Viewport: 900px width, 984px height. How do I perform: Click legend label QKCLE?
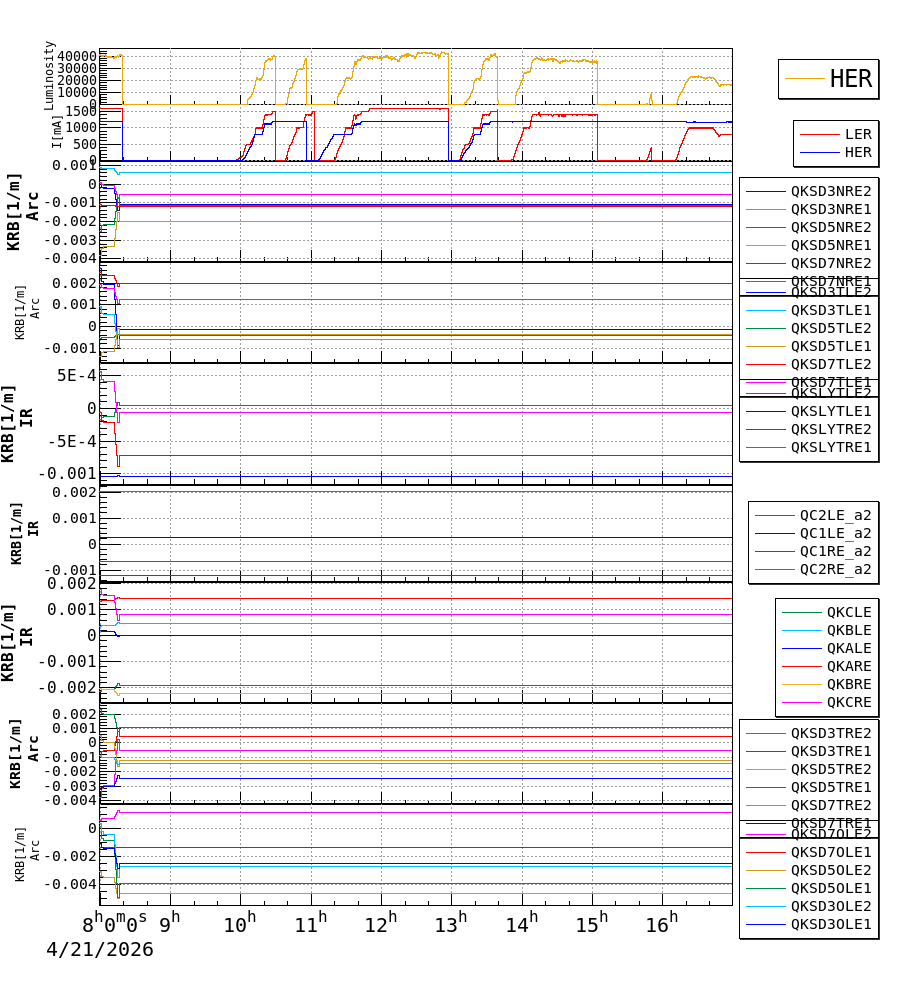(849, 612)
